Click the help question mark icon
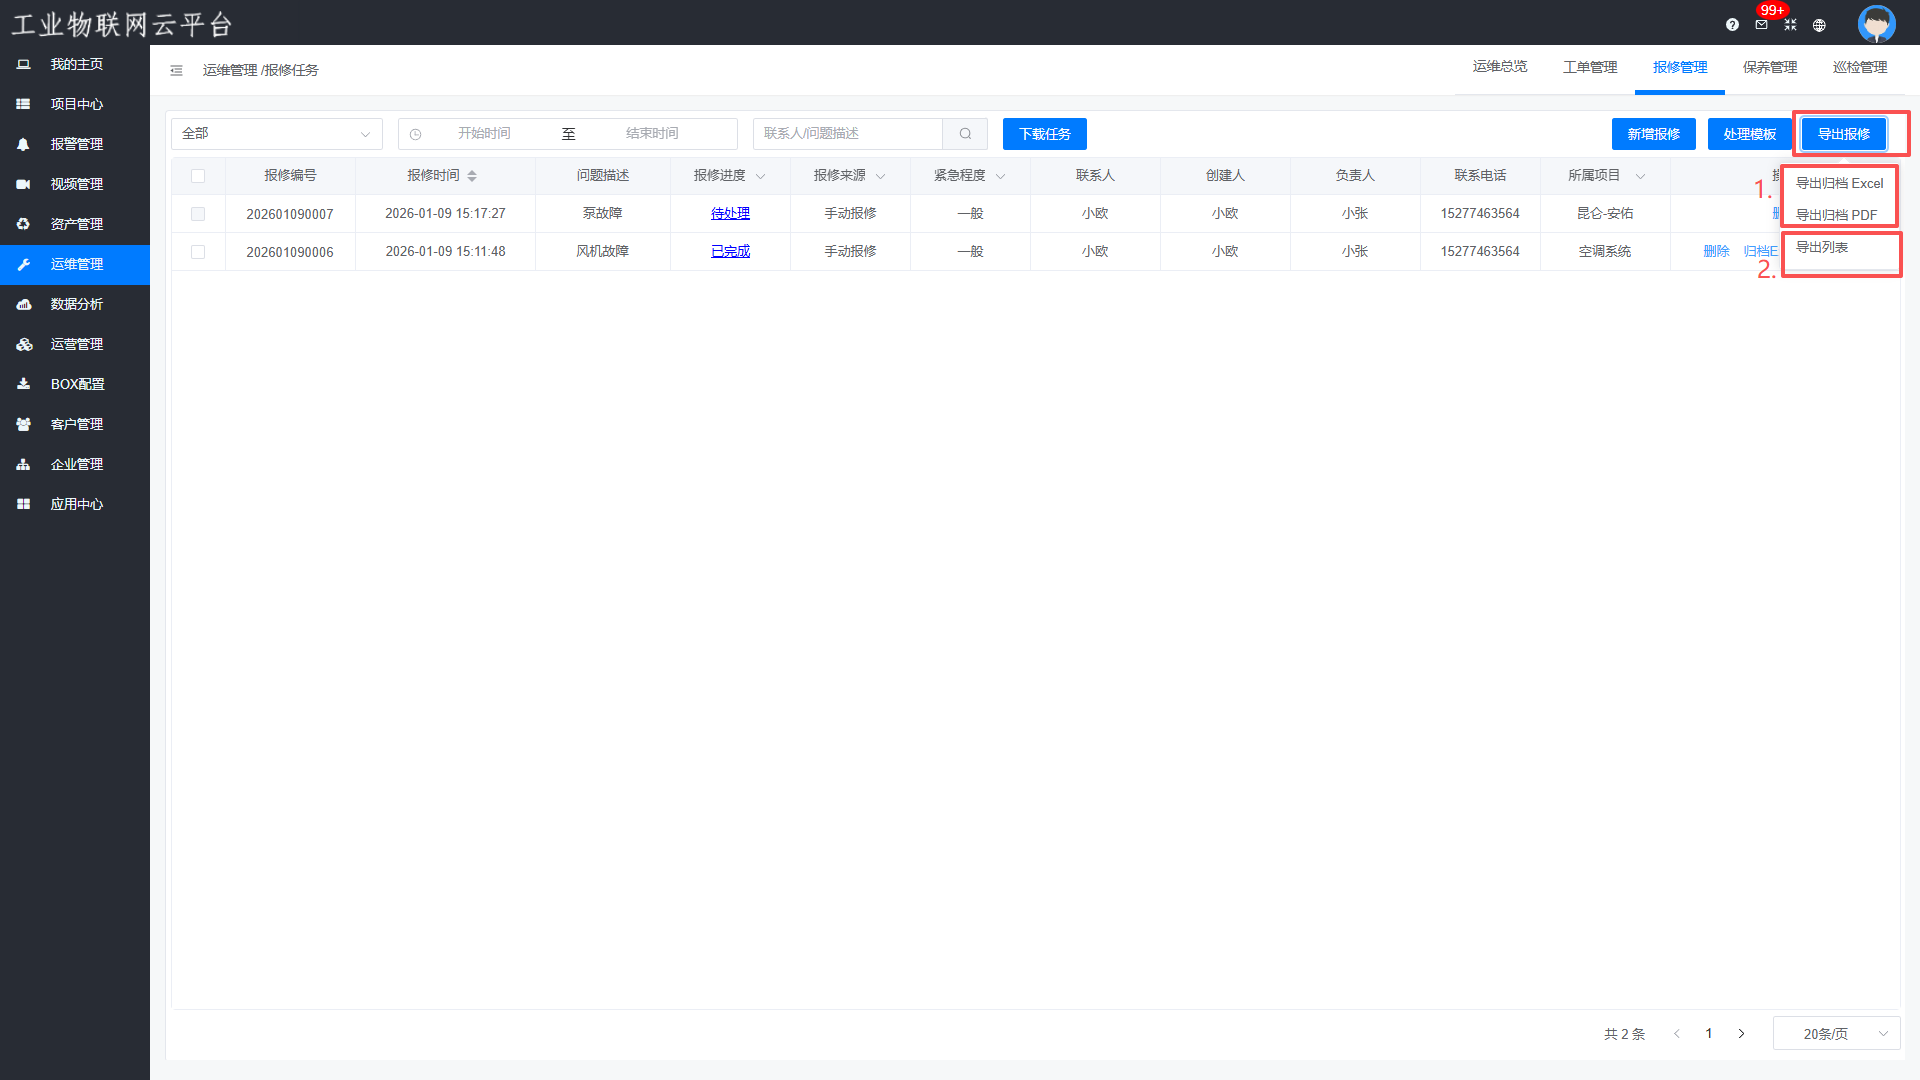The image size is (1920, 1080). pyautogui.click(x=1732, y=25)
